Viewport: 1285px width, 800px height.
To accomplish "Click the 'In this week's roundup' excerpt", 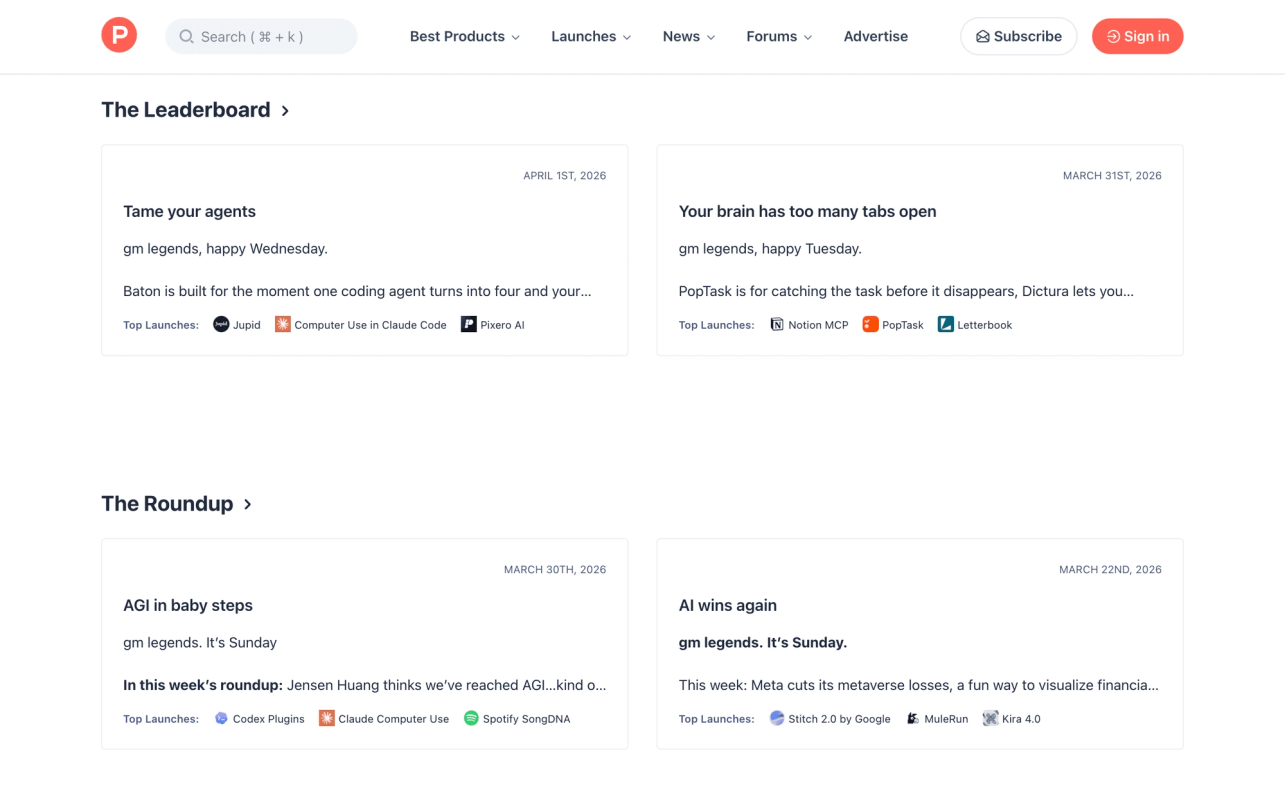I will point(365,685).
